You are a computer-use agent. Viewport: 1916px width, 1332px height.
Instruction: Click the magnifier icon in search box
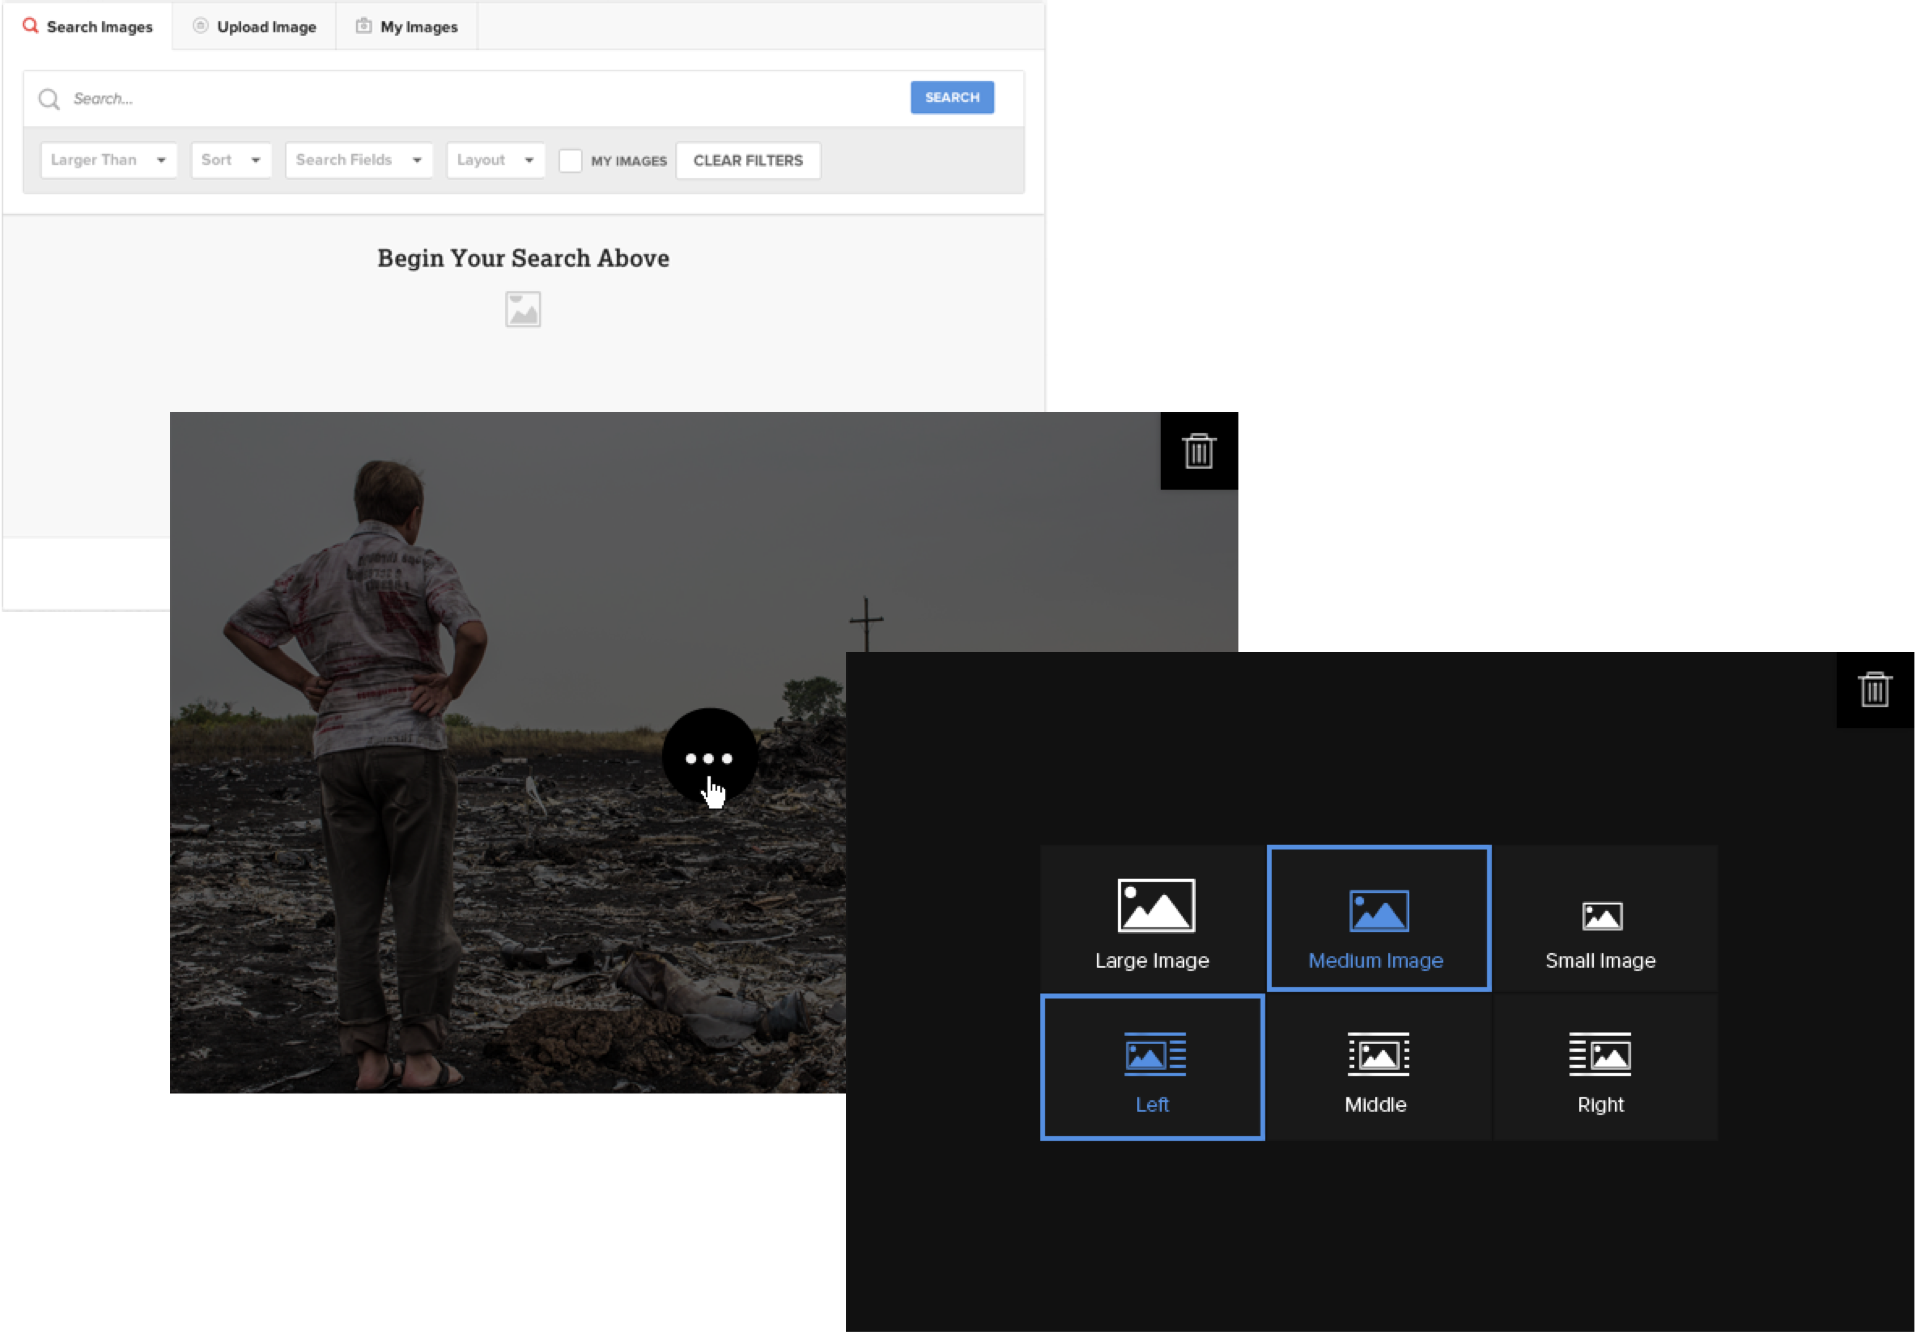(49, 99)
